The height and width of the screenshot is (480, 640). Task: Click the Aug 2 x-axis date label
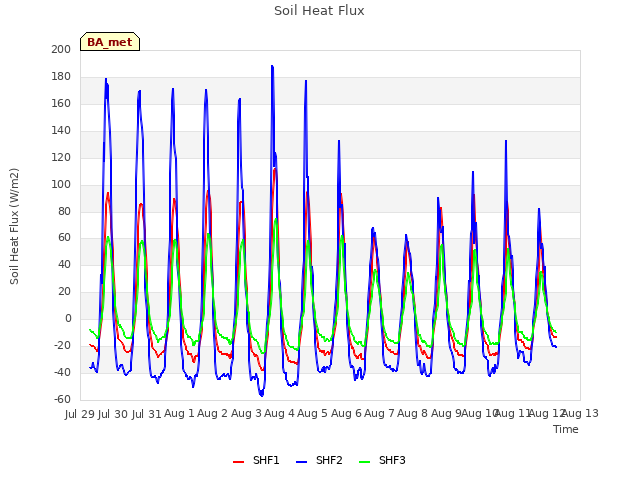(x=212, y=413)
